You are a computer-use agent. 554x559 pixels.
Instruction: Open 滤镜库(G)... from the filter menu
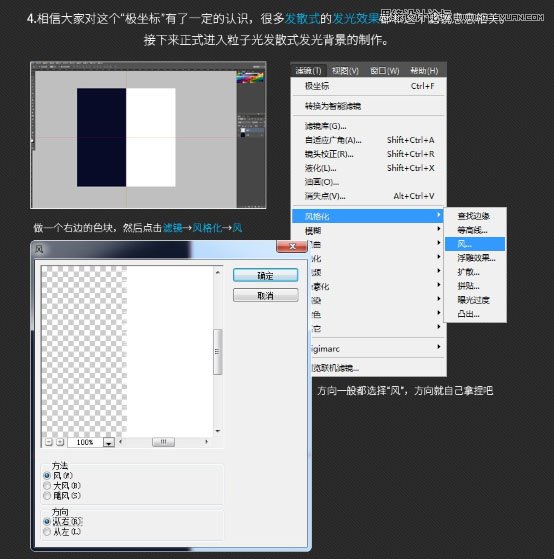[369, 126]
